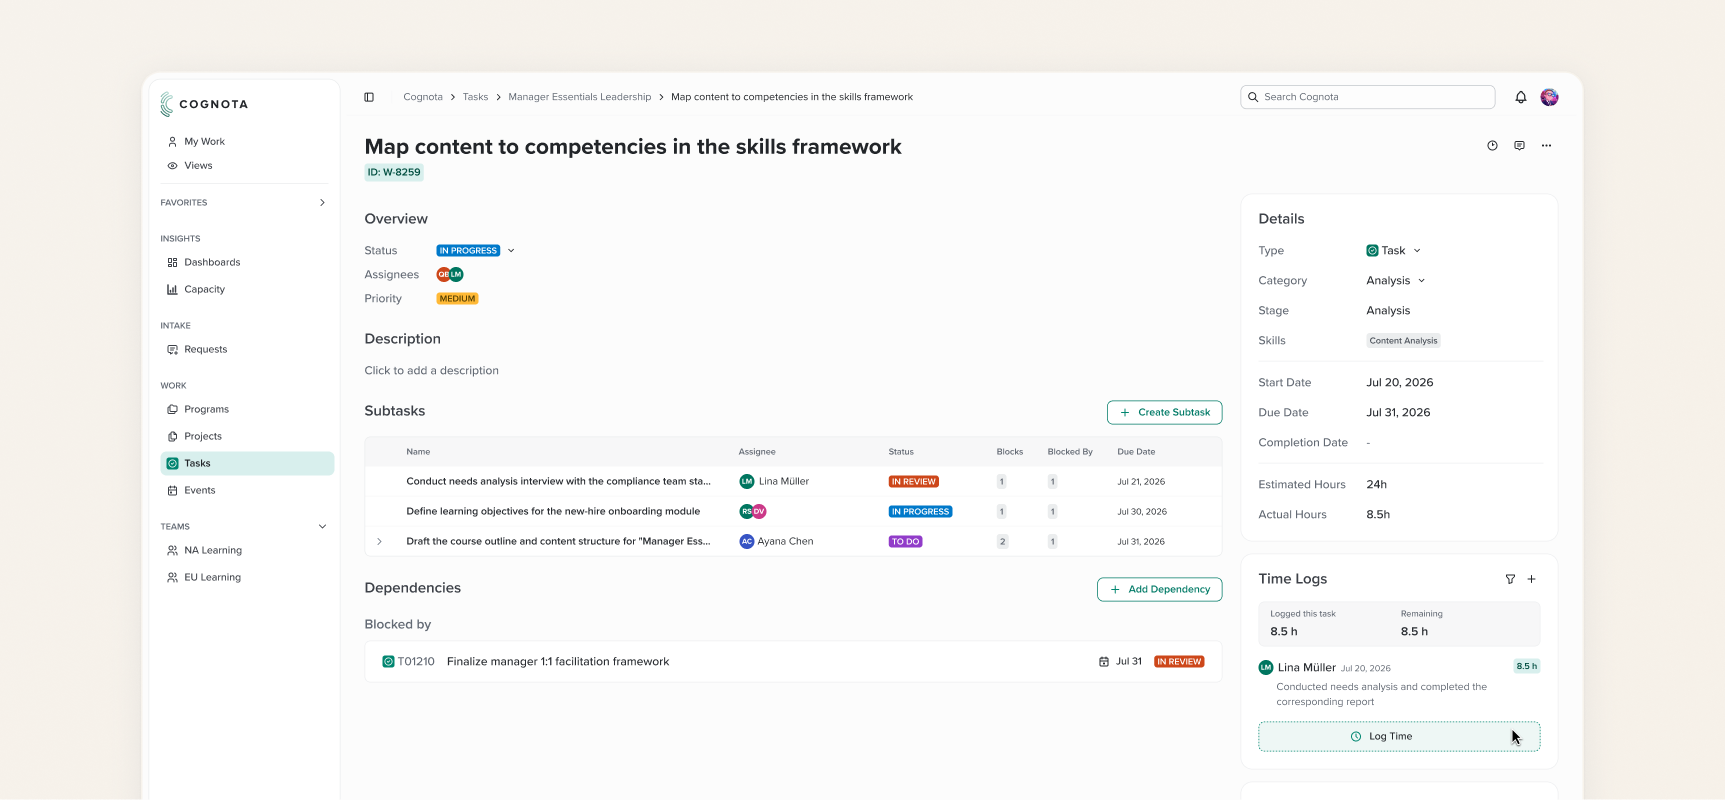
Task: Click the Log Time button
Action: 1399,737
